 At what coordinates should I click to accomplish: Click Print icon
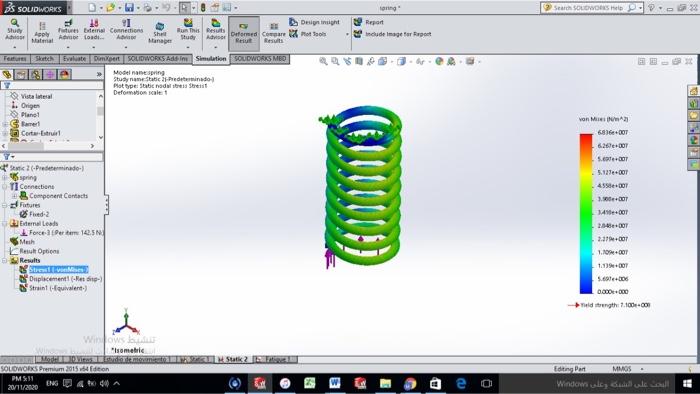147,8
